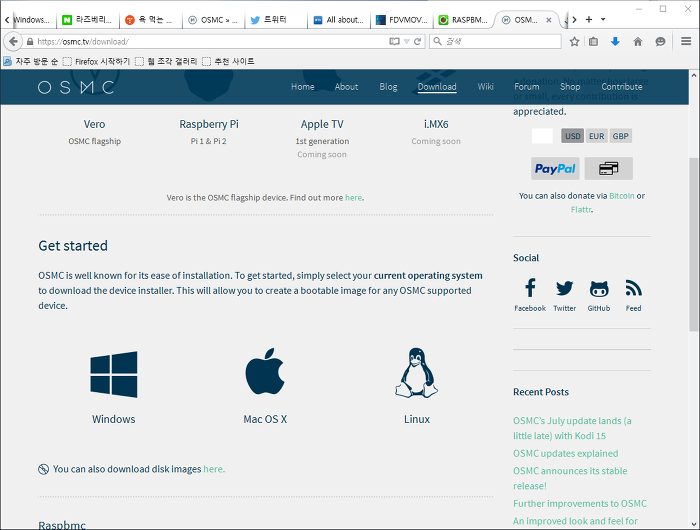Donate with the PayPal button
This screenshot has width=700, height=530.
point(555,168)
